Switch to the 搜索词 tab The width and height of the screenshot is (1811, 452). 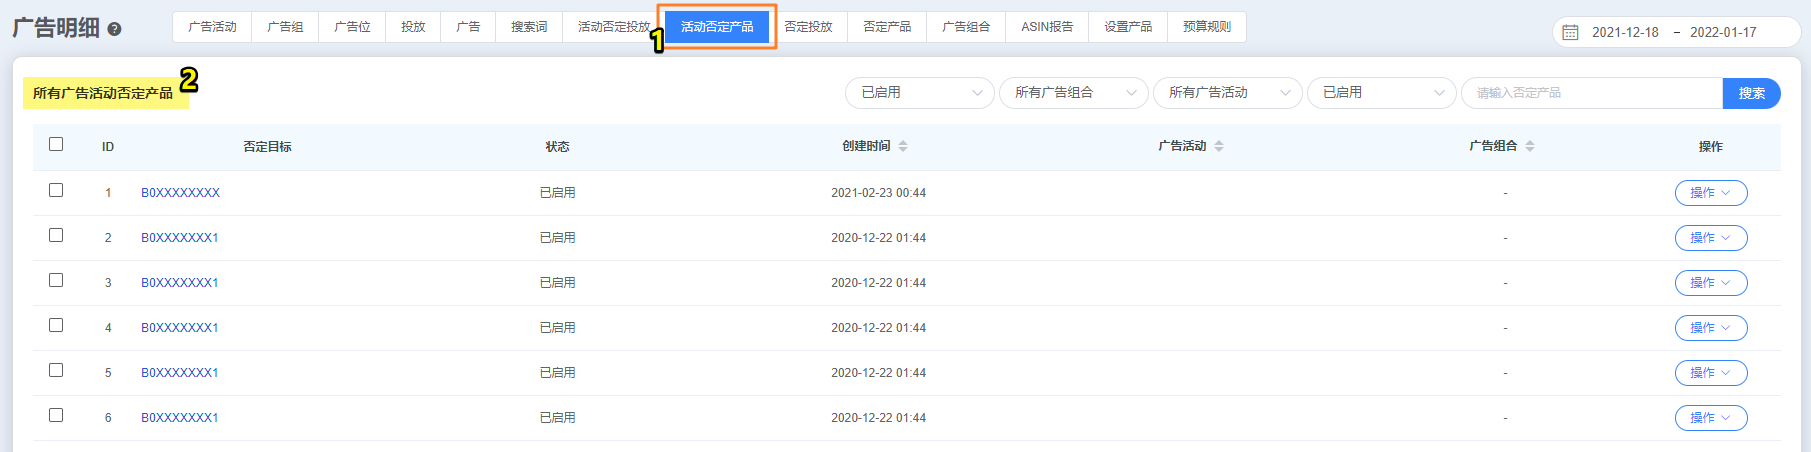coord(529,27)
